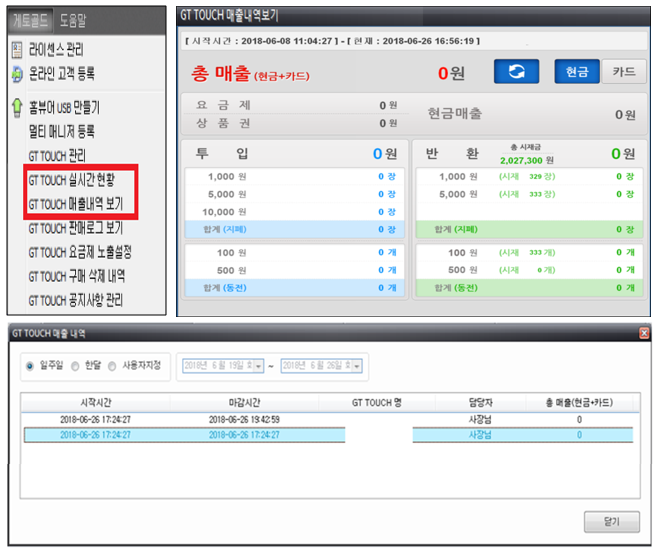Click the 투입 10,000 원 row
Image resolution: width=660 pixels, height=556 pixels.
point(294,212)
